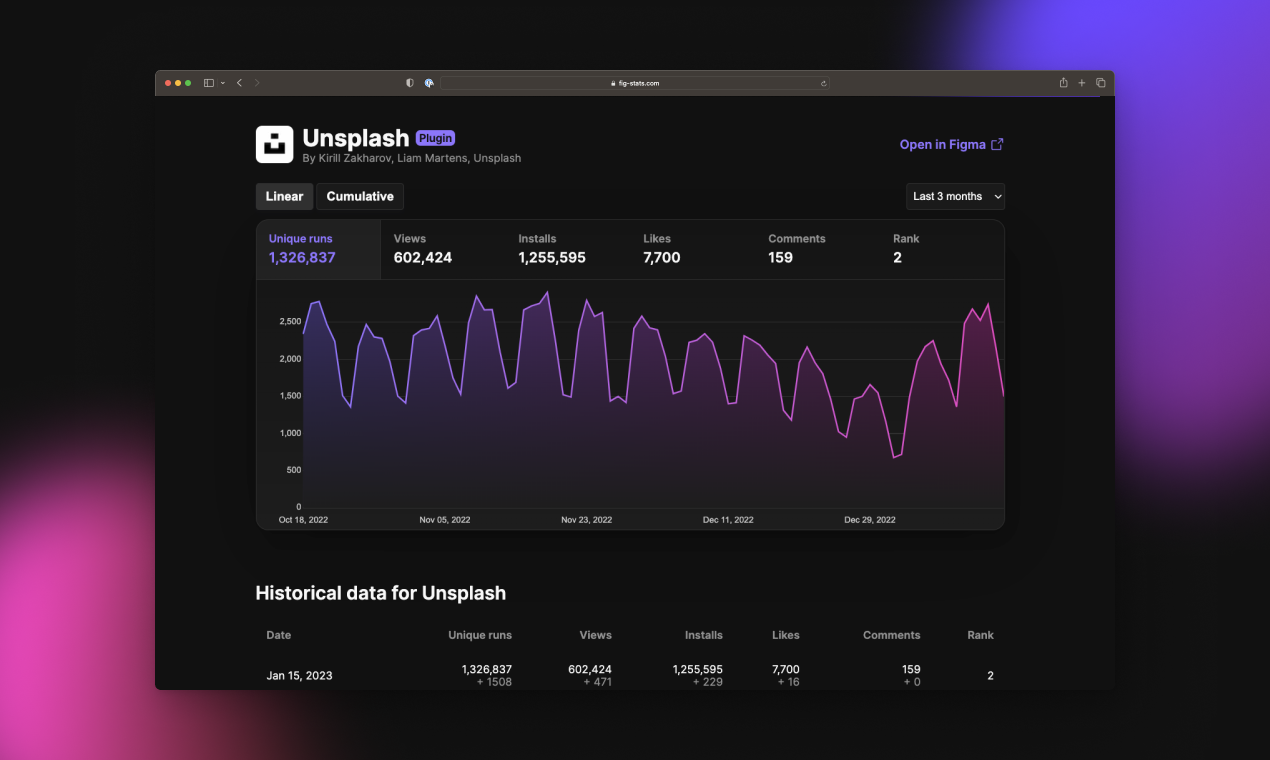The width and height of the screenshot is (1270, 760).
Task: Click the Plugin badge next to Unsplash
Action: 436,138
